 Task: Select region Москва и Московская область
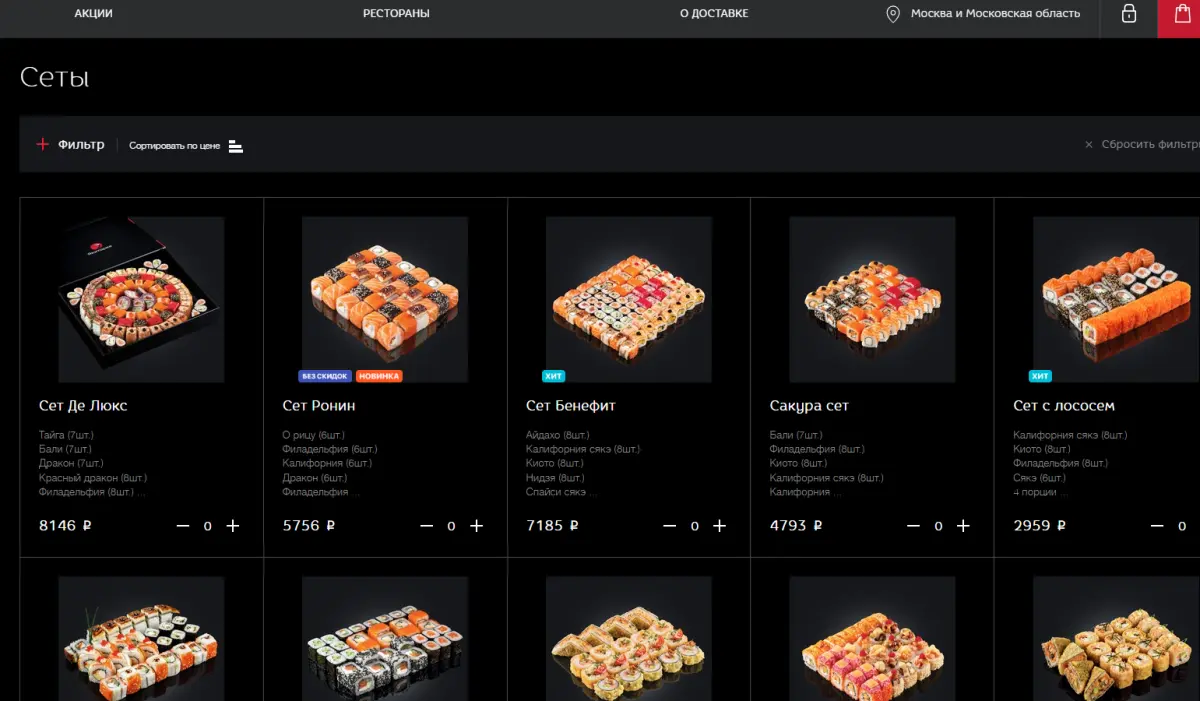coord(995,14)
